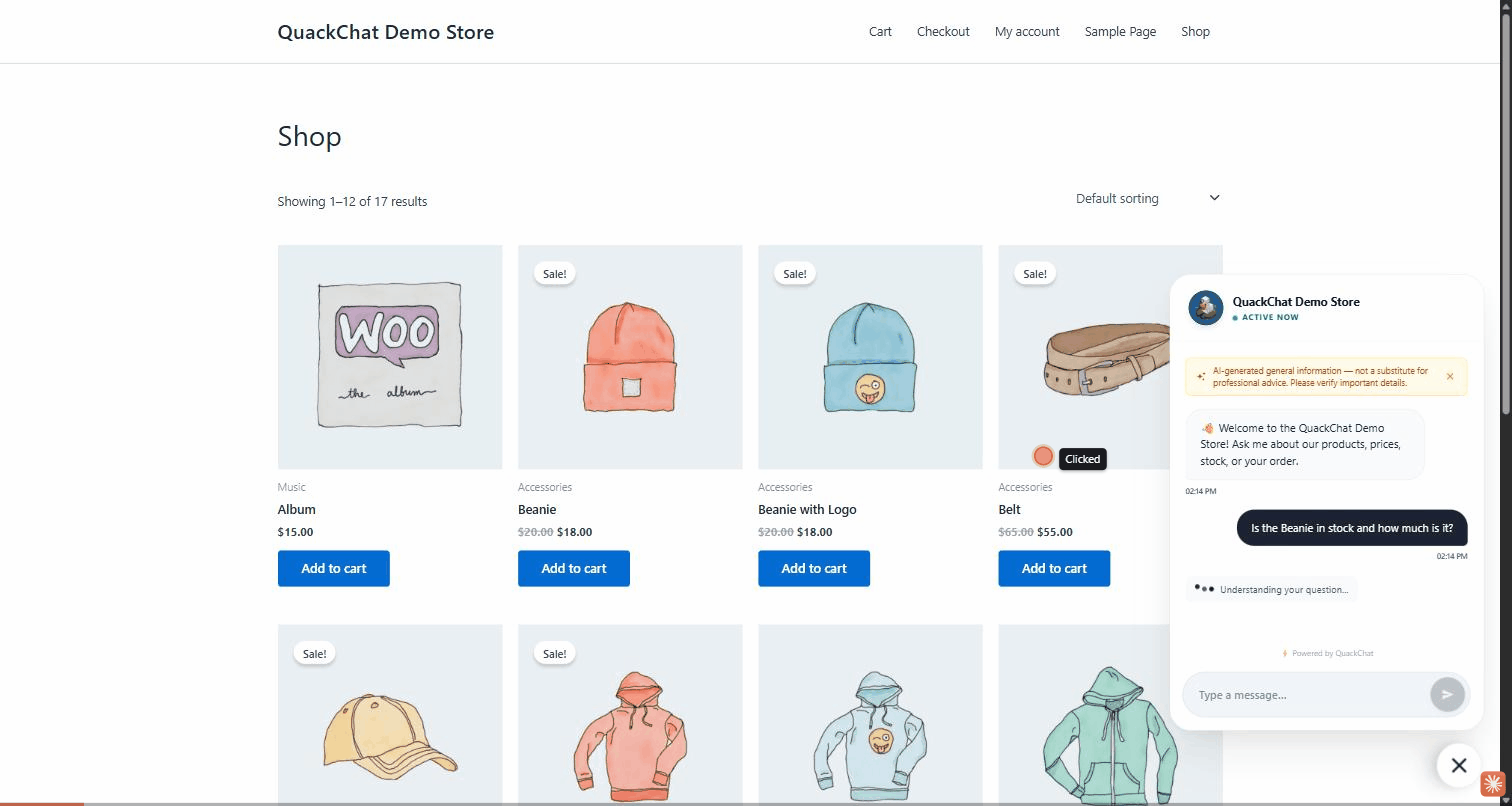Click the Music category label
Image resolution: width=1512 pixels, height=806 pixels.
click(291, 487)
